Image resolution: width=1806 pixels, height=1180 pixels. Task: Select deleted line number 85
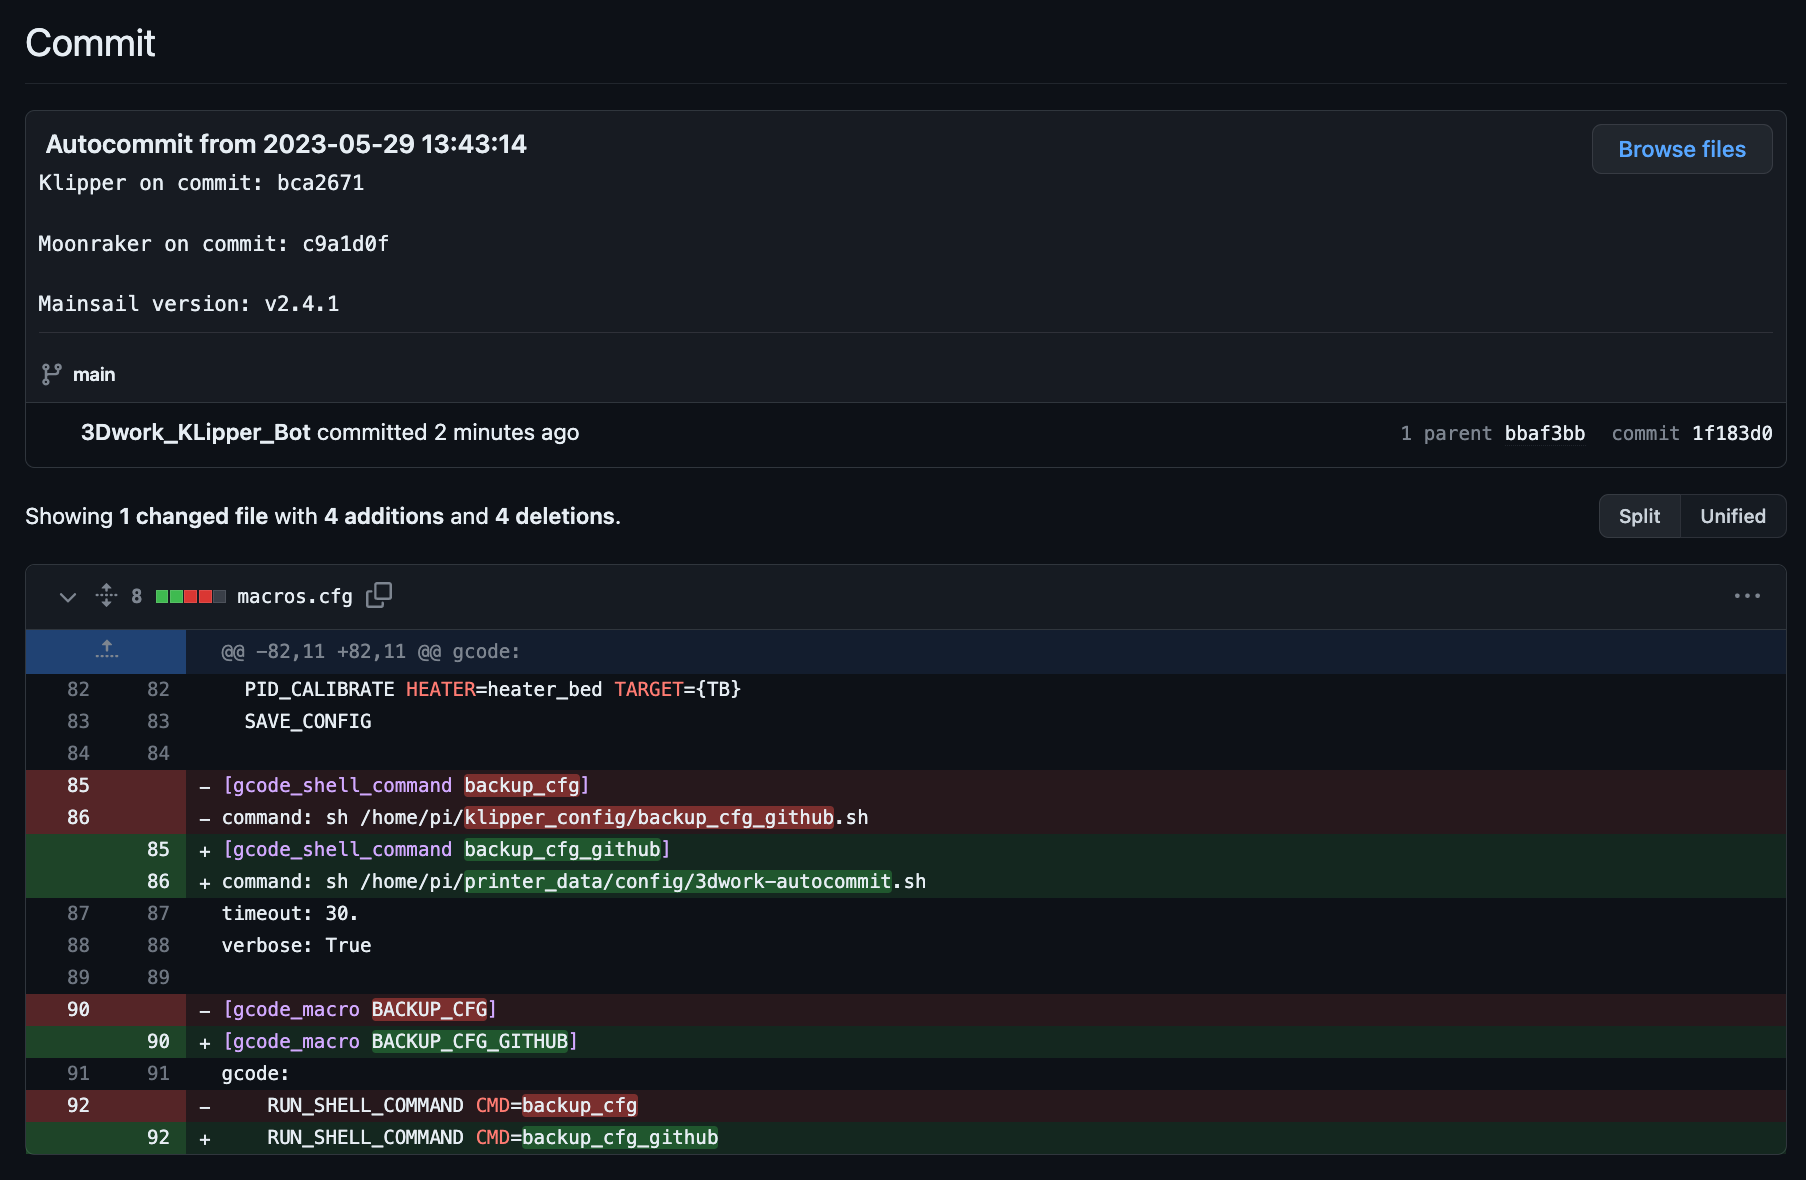click(x=78, y=785)
